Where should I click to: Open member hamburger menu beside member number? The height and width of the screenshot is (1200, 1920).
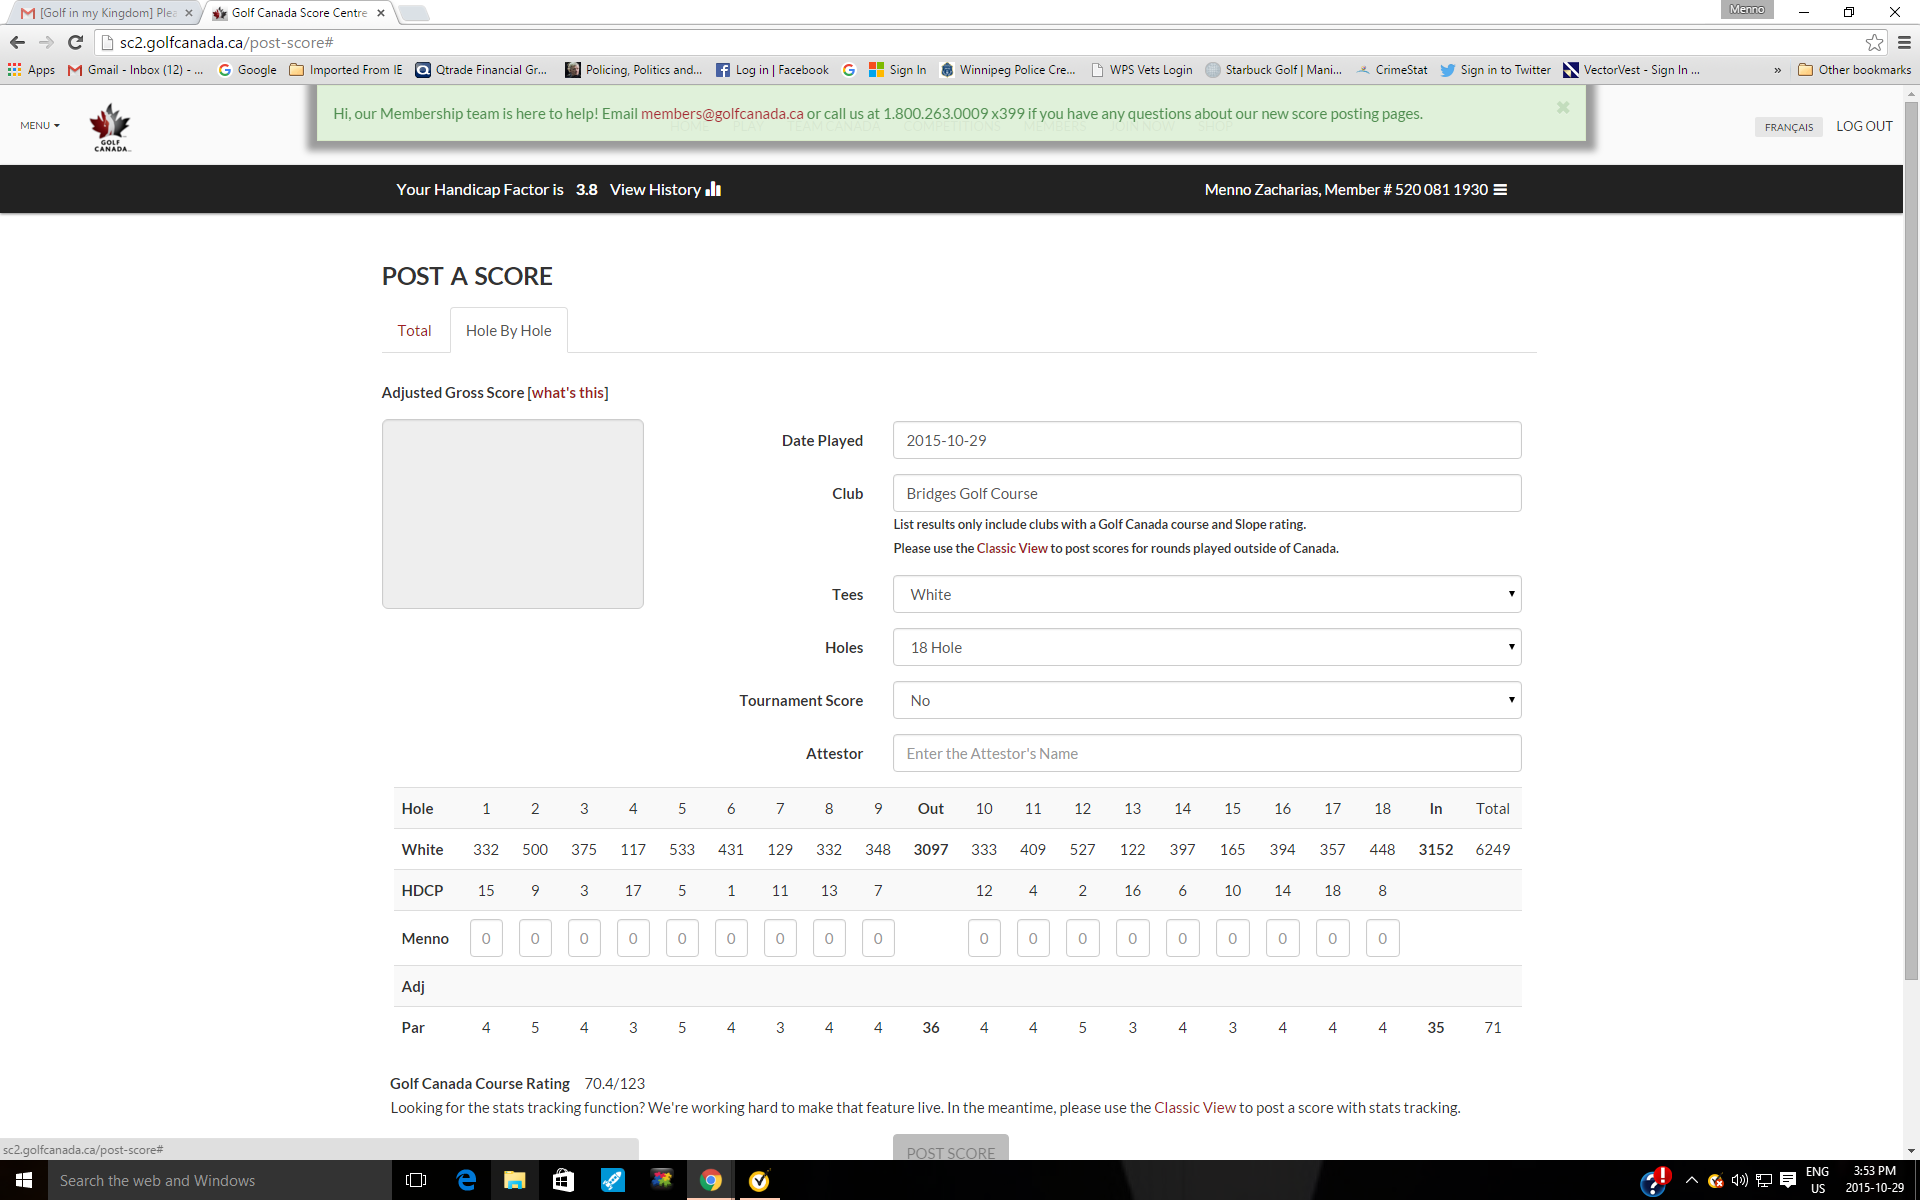coord(1500,190)
